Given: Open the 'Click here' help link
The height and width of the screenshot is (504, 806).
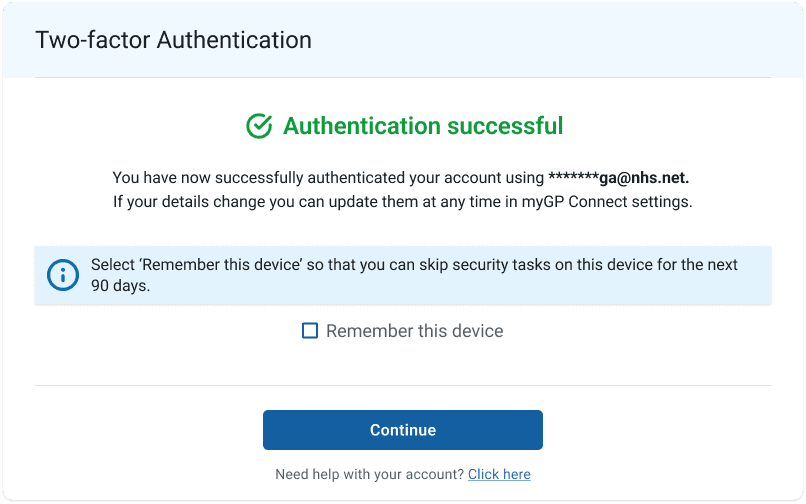Looking at the screenshot, I should [x=499, y=474].
